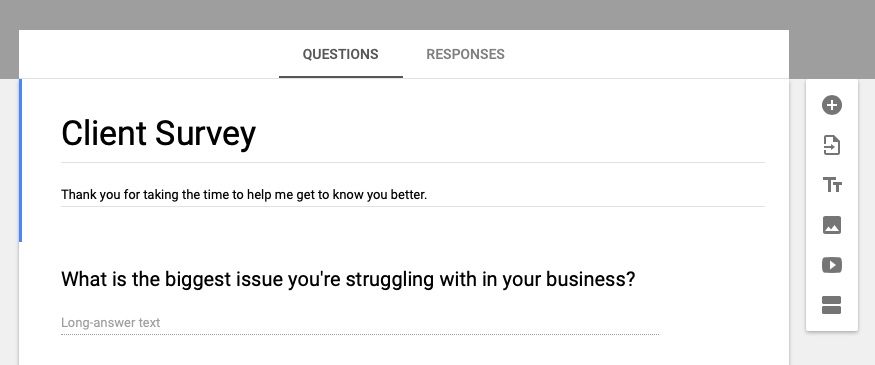Click the underline indicator beneath QUESTIONS
The width and height of the screenshot is (875, 365).
tap(341, 76)
